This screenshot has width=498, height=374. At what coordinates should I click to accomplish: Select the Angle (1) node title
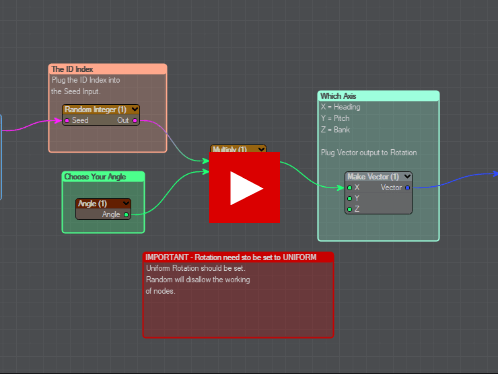coord(92,203)
